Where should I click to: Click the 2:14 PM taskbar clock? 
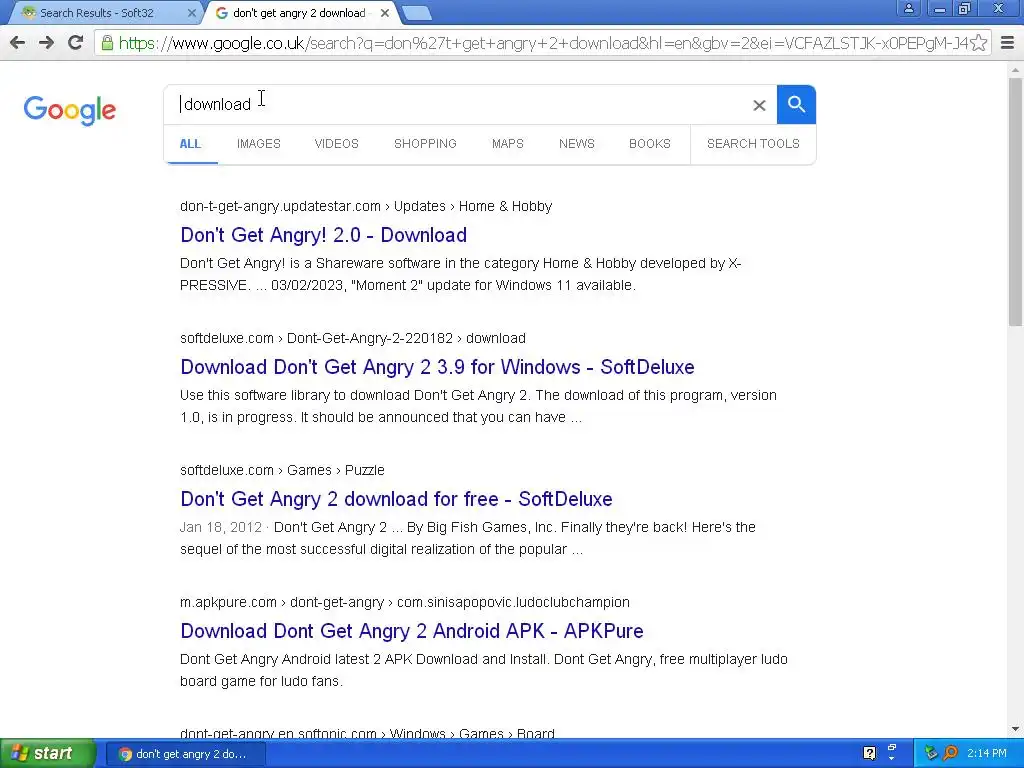pos(986,753)
